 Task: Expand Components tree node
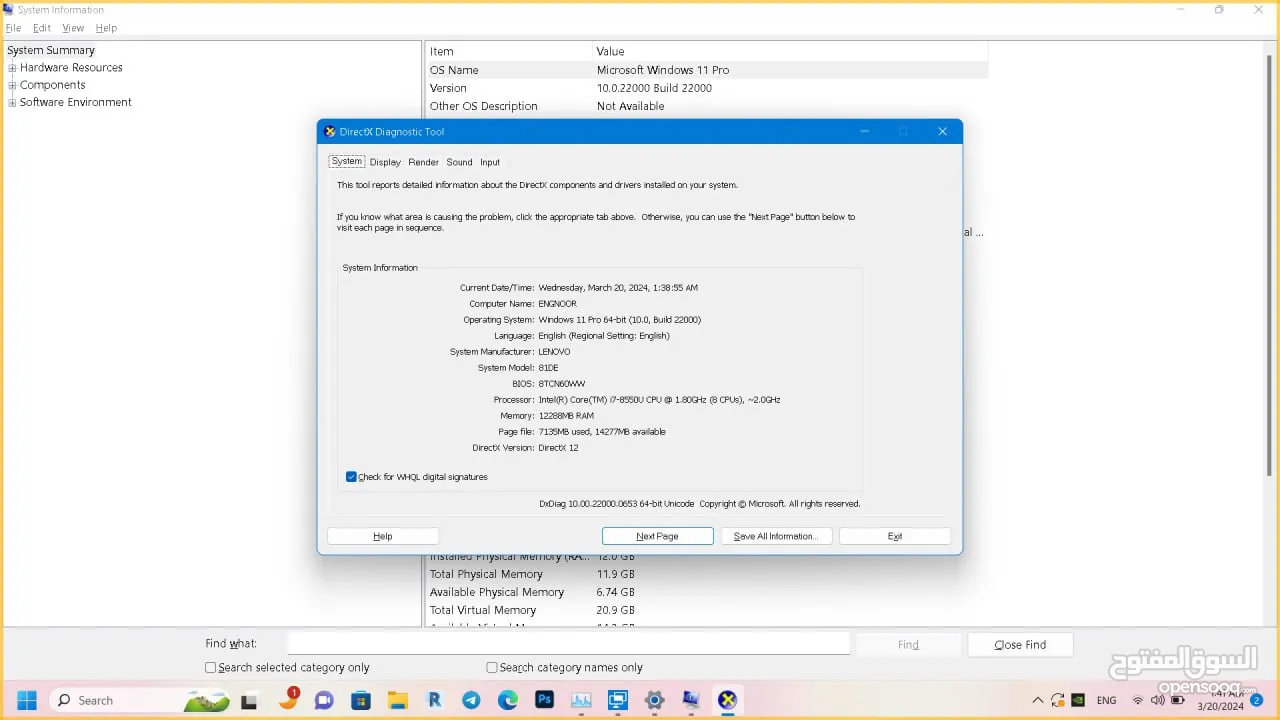[x=12, y=85]
